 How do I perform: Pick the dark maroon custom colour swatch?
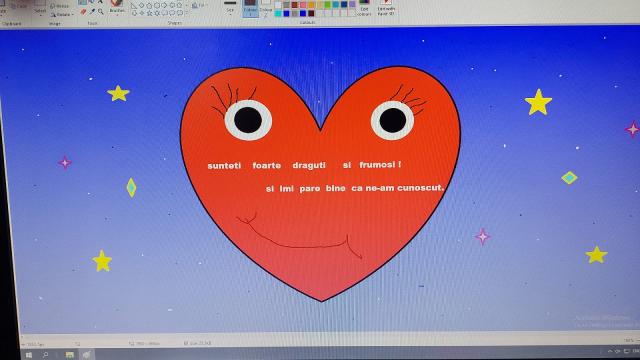point(311,13)
